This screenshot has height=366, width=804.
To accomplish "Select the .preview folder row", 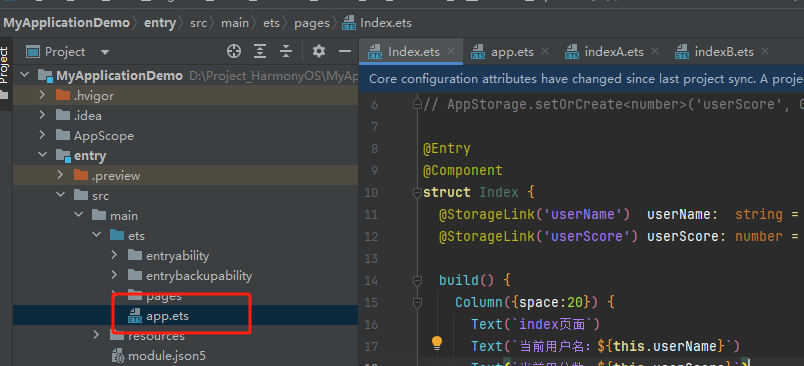I will click(x=185, y=175).
